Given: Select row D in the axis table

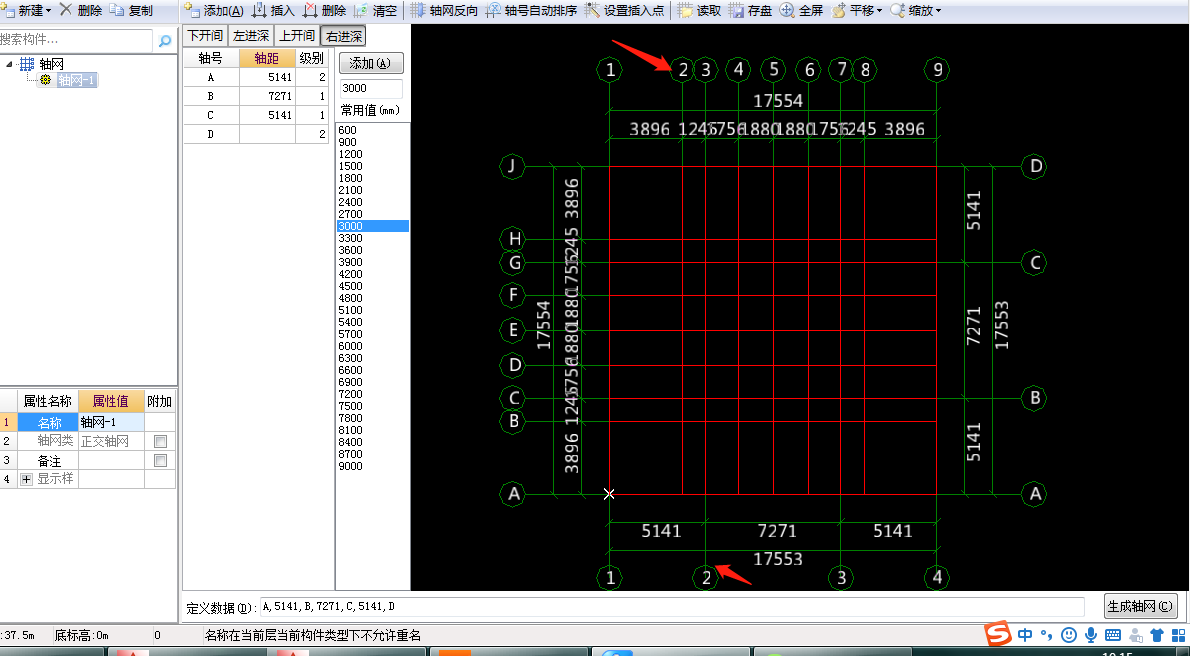Looking at the screenshot, I should pos(257,134).
